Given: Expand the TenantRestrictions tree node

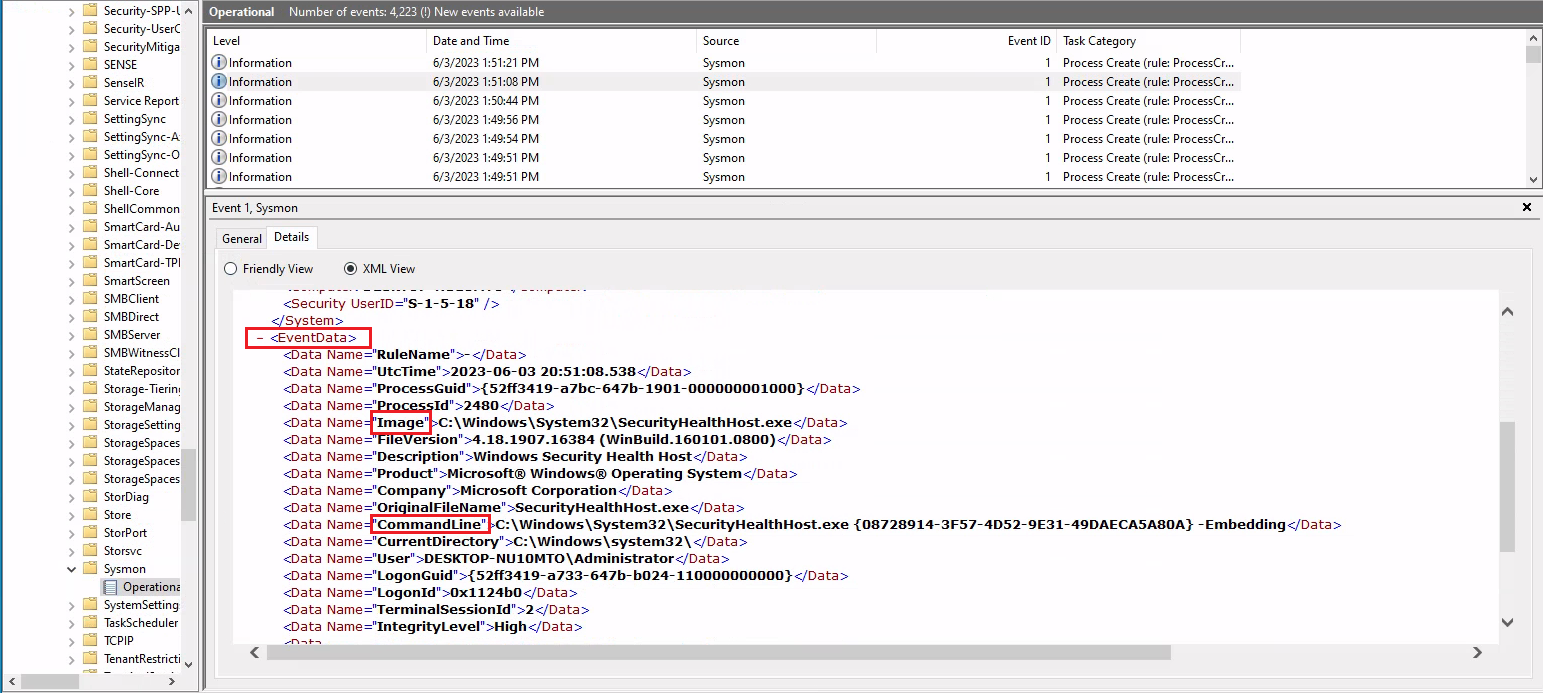Looking at the screenshot, I should tap(71, 658).
